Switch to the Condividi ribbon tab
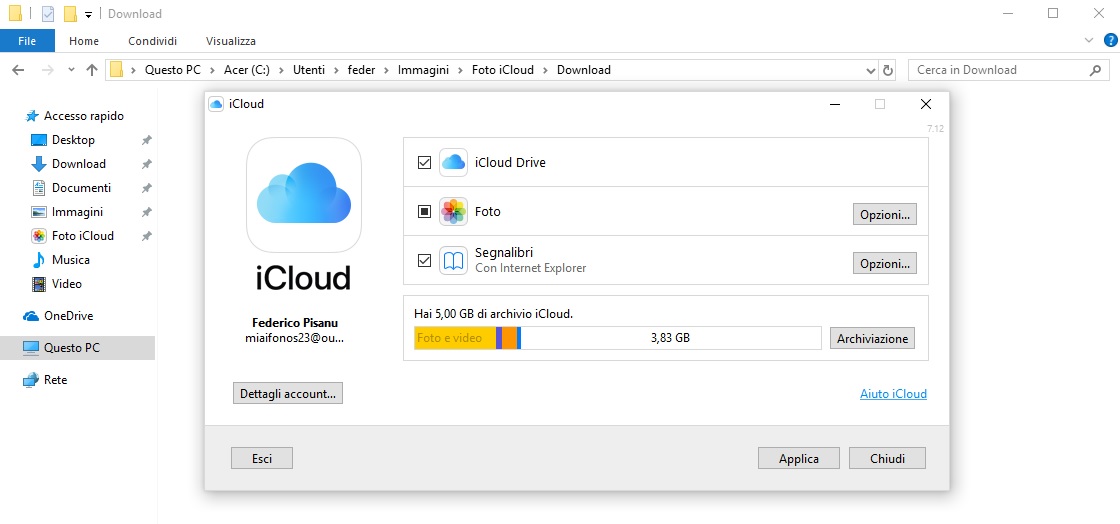This screenshot has height=524, width=1120. 152,41
